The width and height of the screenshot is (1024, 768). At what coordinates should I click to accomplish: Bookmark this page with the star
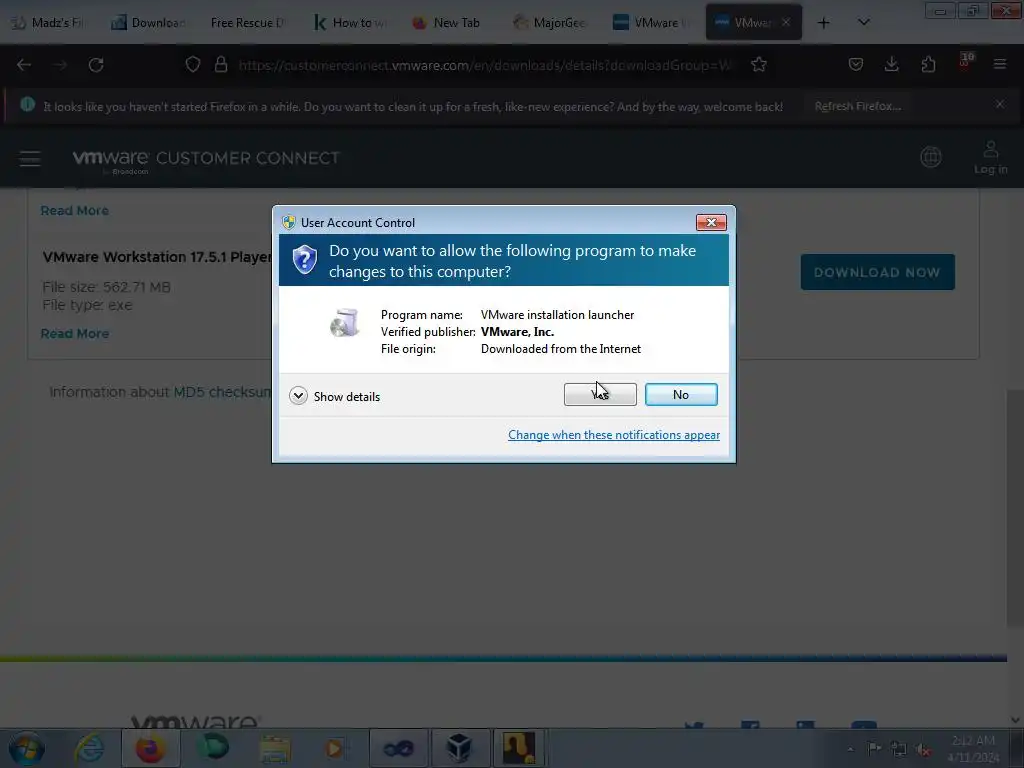click(x=759, y=65)
